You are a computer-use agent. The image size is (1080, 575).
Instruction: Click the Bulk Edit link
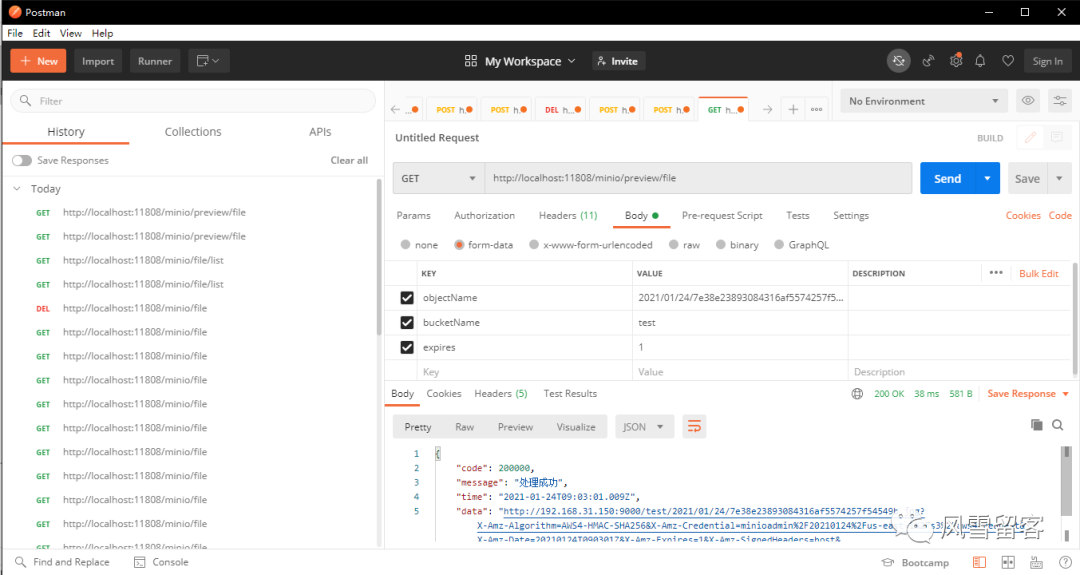click(1039, 273)
